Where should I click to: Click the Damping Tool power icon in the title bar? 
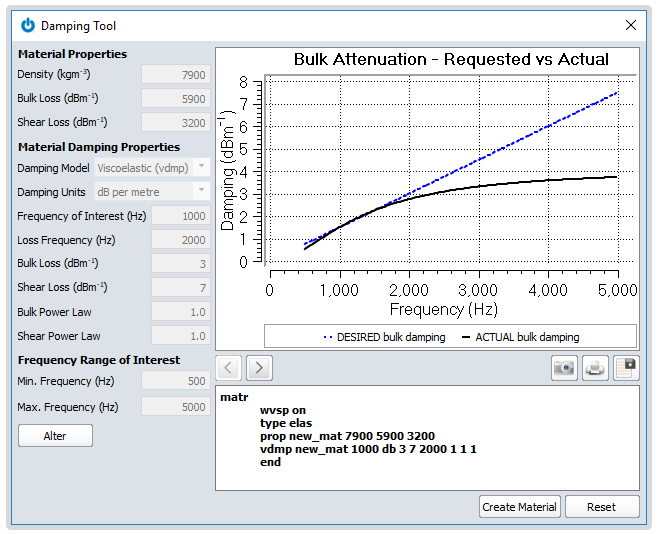28,25
